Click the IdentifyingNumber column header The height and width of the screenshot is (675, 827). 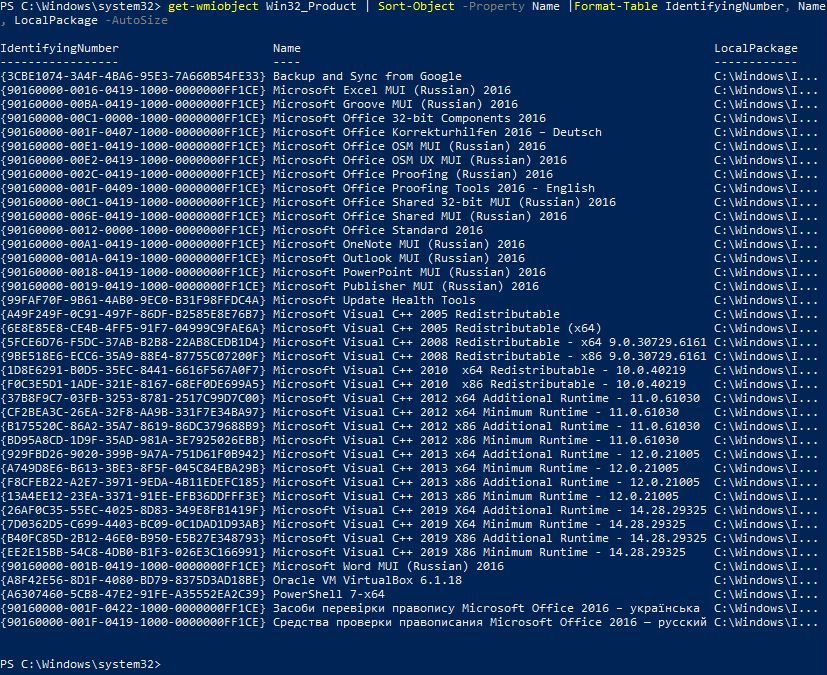(60, 49)
